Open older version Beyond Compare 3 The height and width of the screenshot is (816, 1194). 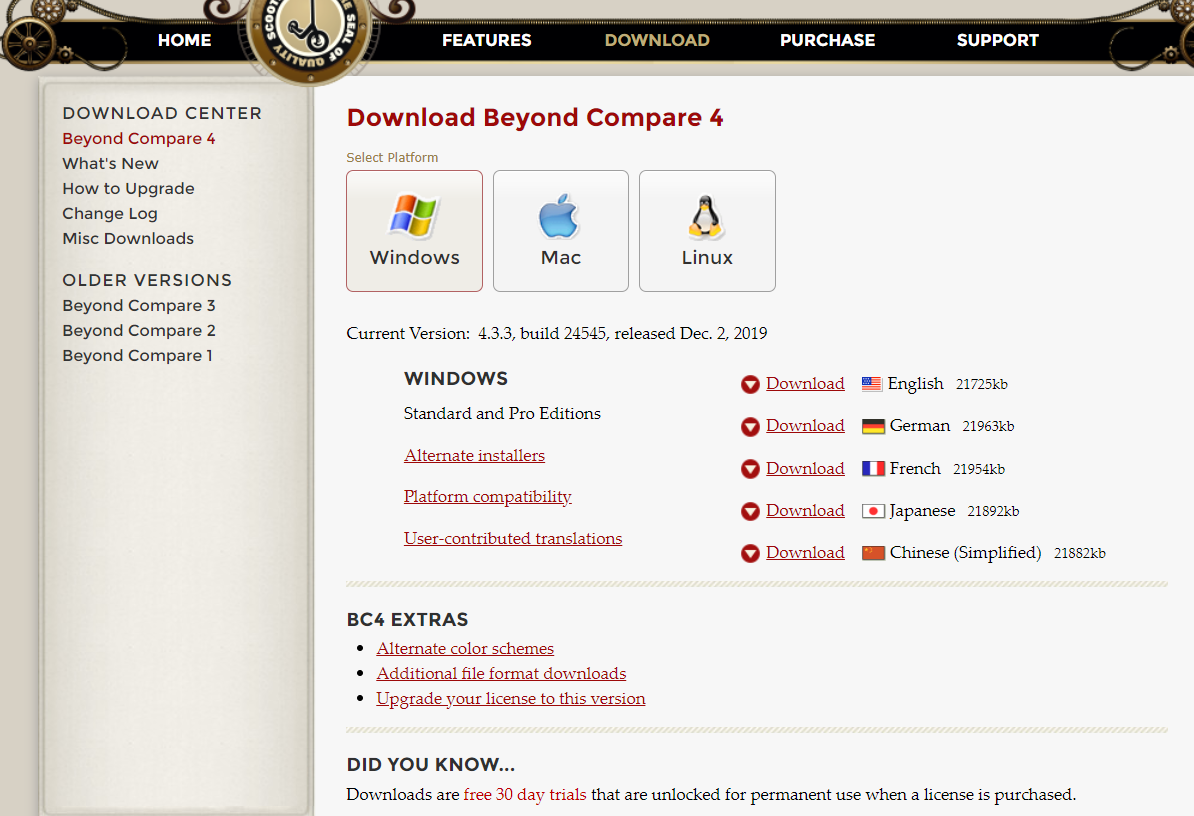point(139,305)
